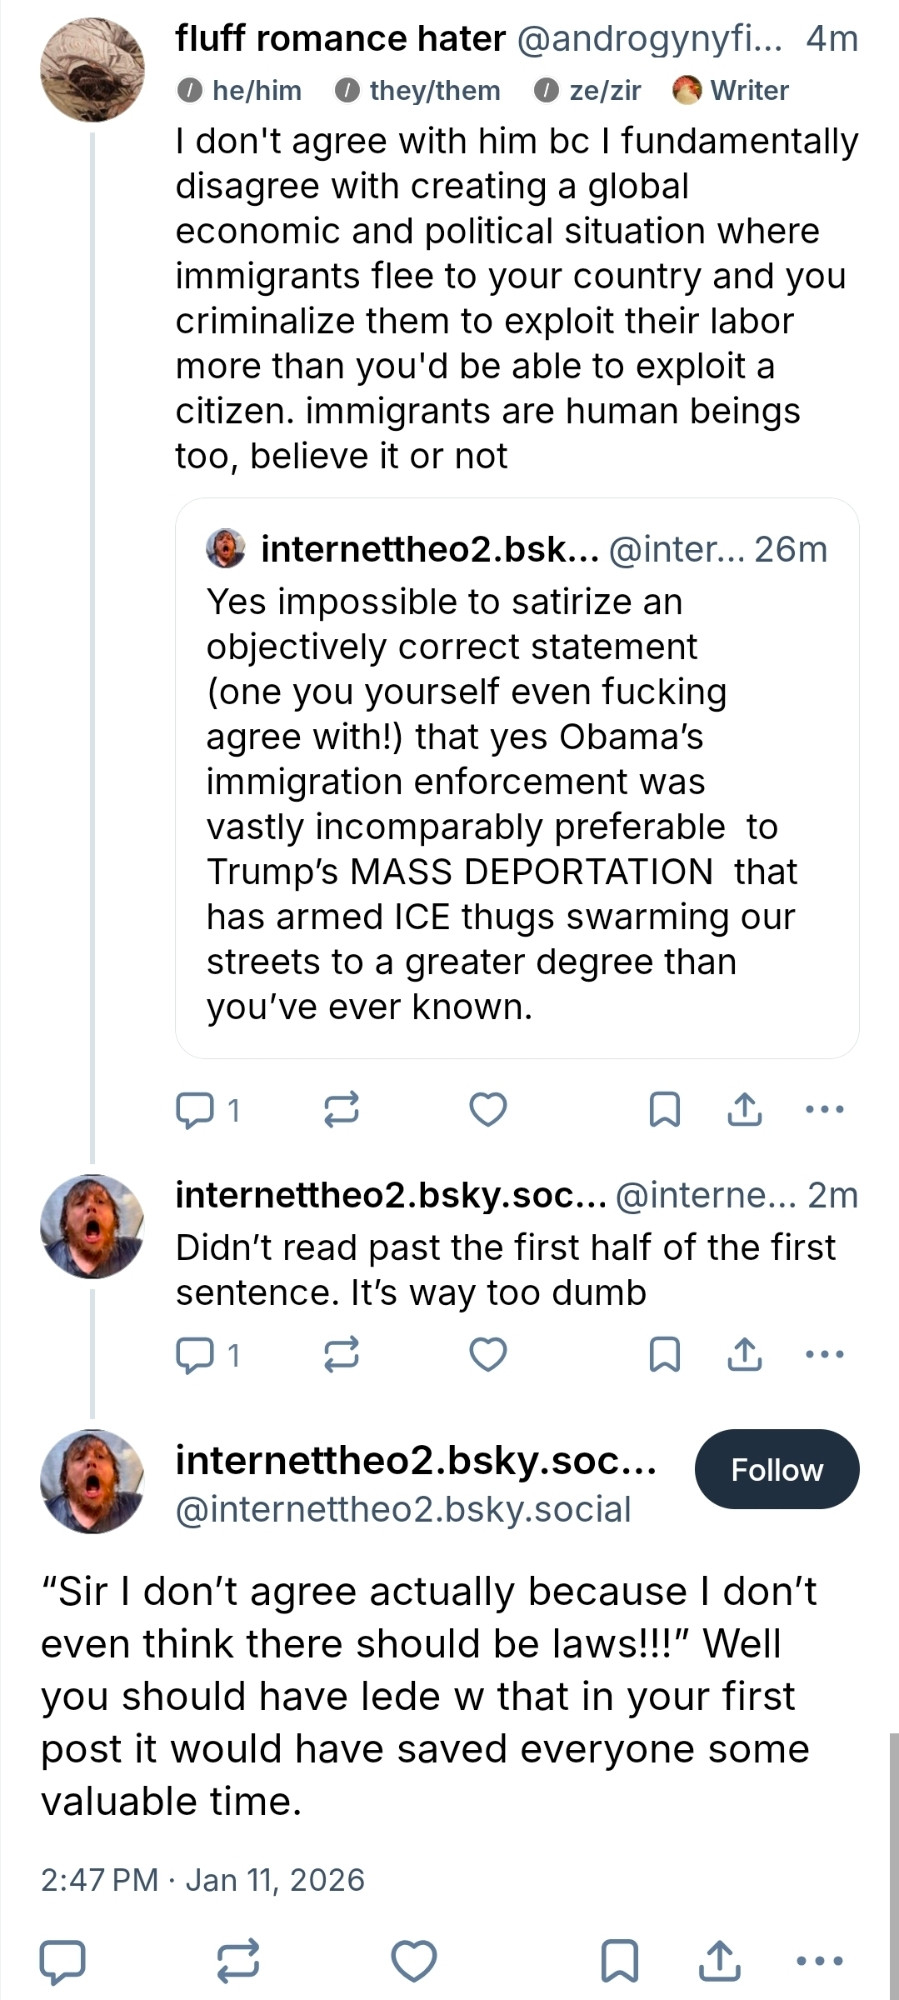View fluff romance hater's profile avatar
This screenshot has height=2000, width=899.
point(92,70)
